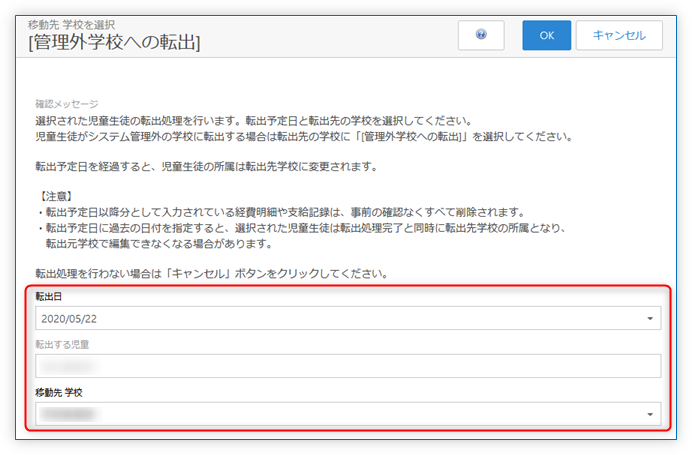Image resolution: width=692 pixels, height=455 pixels.
Task: Click the 移動先 学校を選択 subtitle
Action: coord(71,25)
